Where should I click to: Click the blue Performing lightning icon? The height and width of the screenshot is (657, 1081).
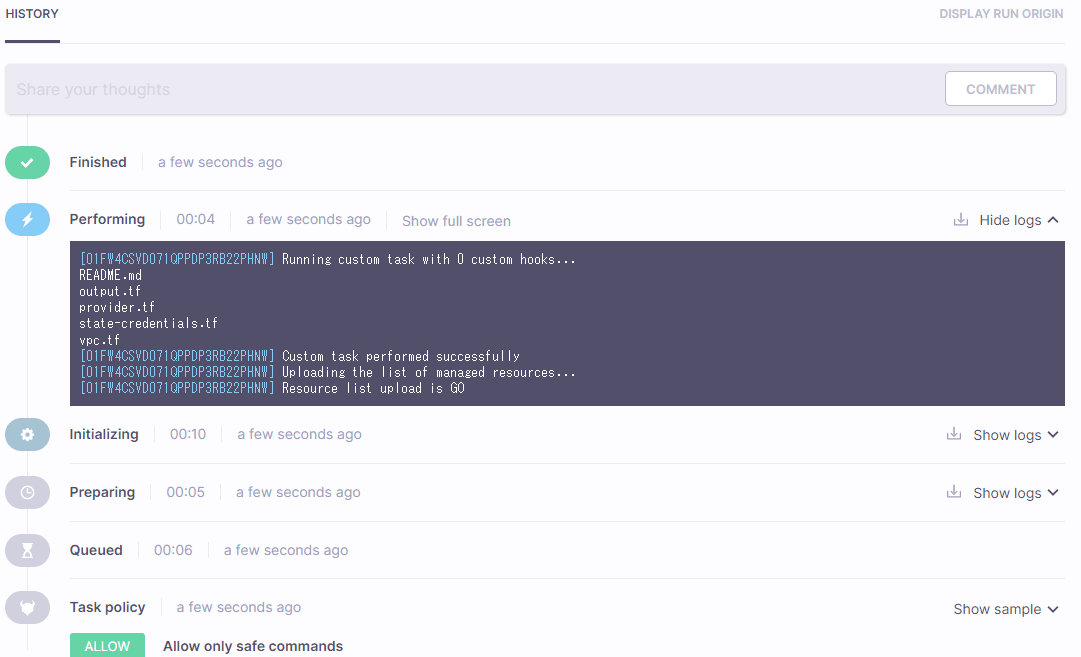[x=28, y=220]
